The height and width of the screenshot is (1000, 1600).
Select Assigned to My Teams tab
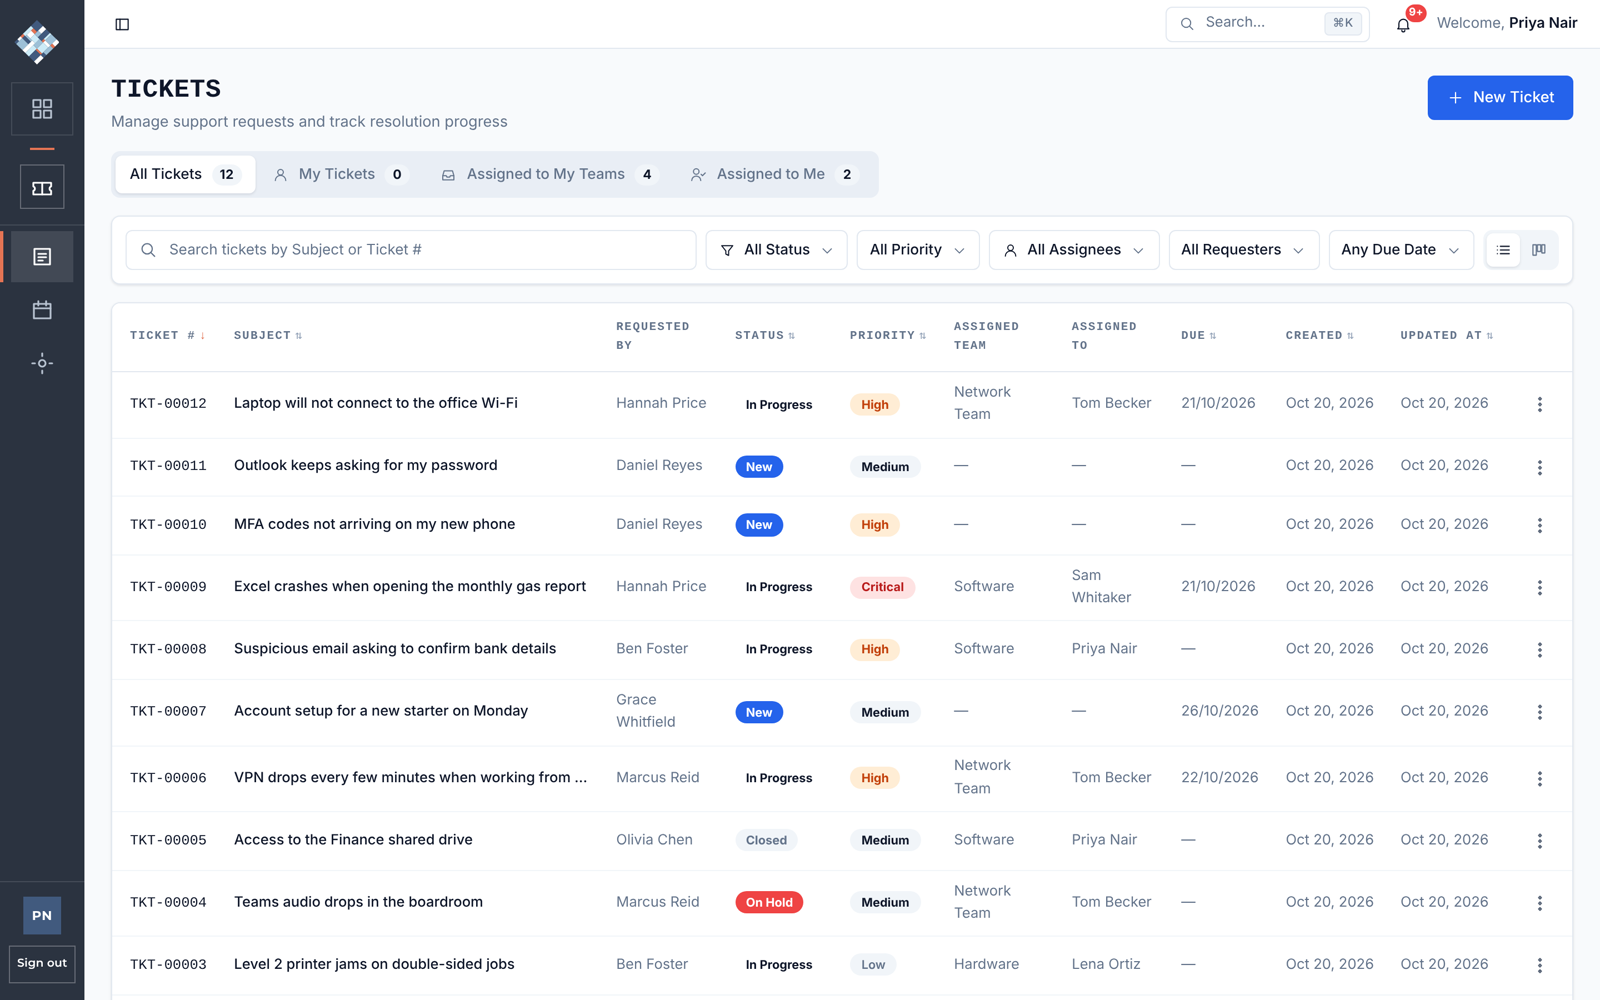coord(550,174)
